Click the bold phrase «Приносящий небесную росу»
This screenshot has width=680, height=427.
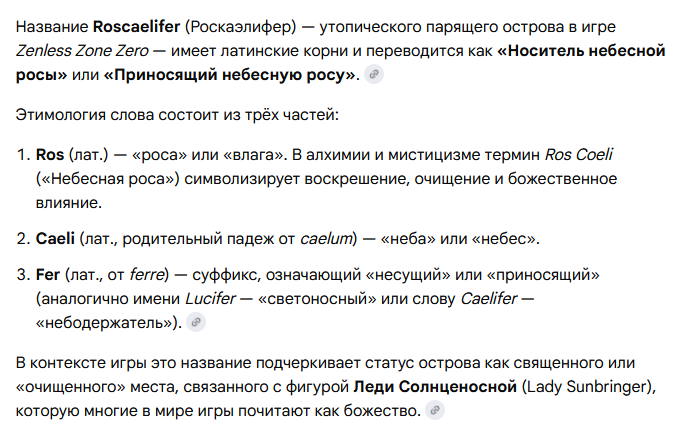point(230,75)
